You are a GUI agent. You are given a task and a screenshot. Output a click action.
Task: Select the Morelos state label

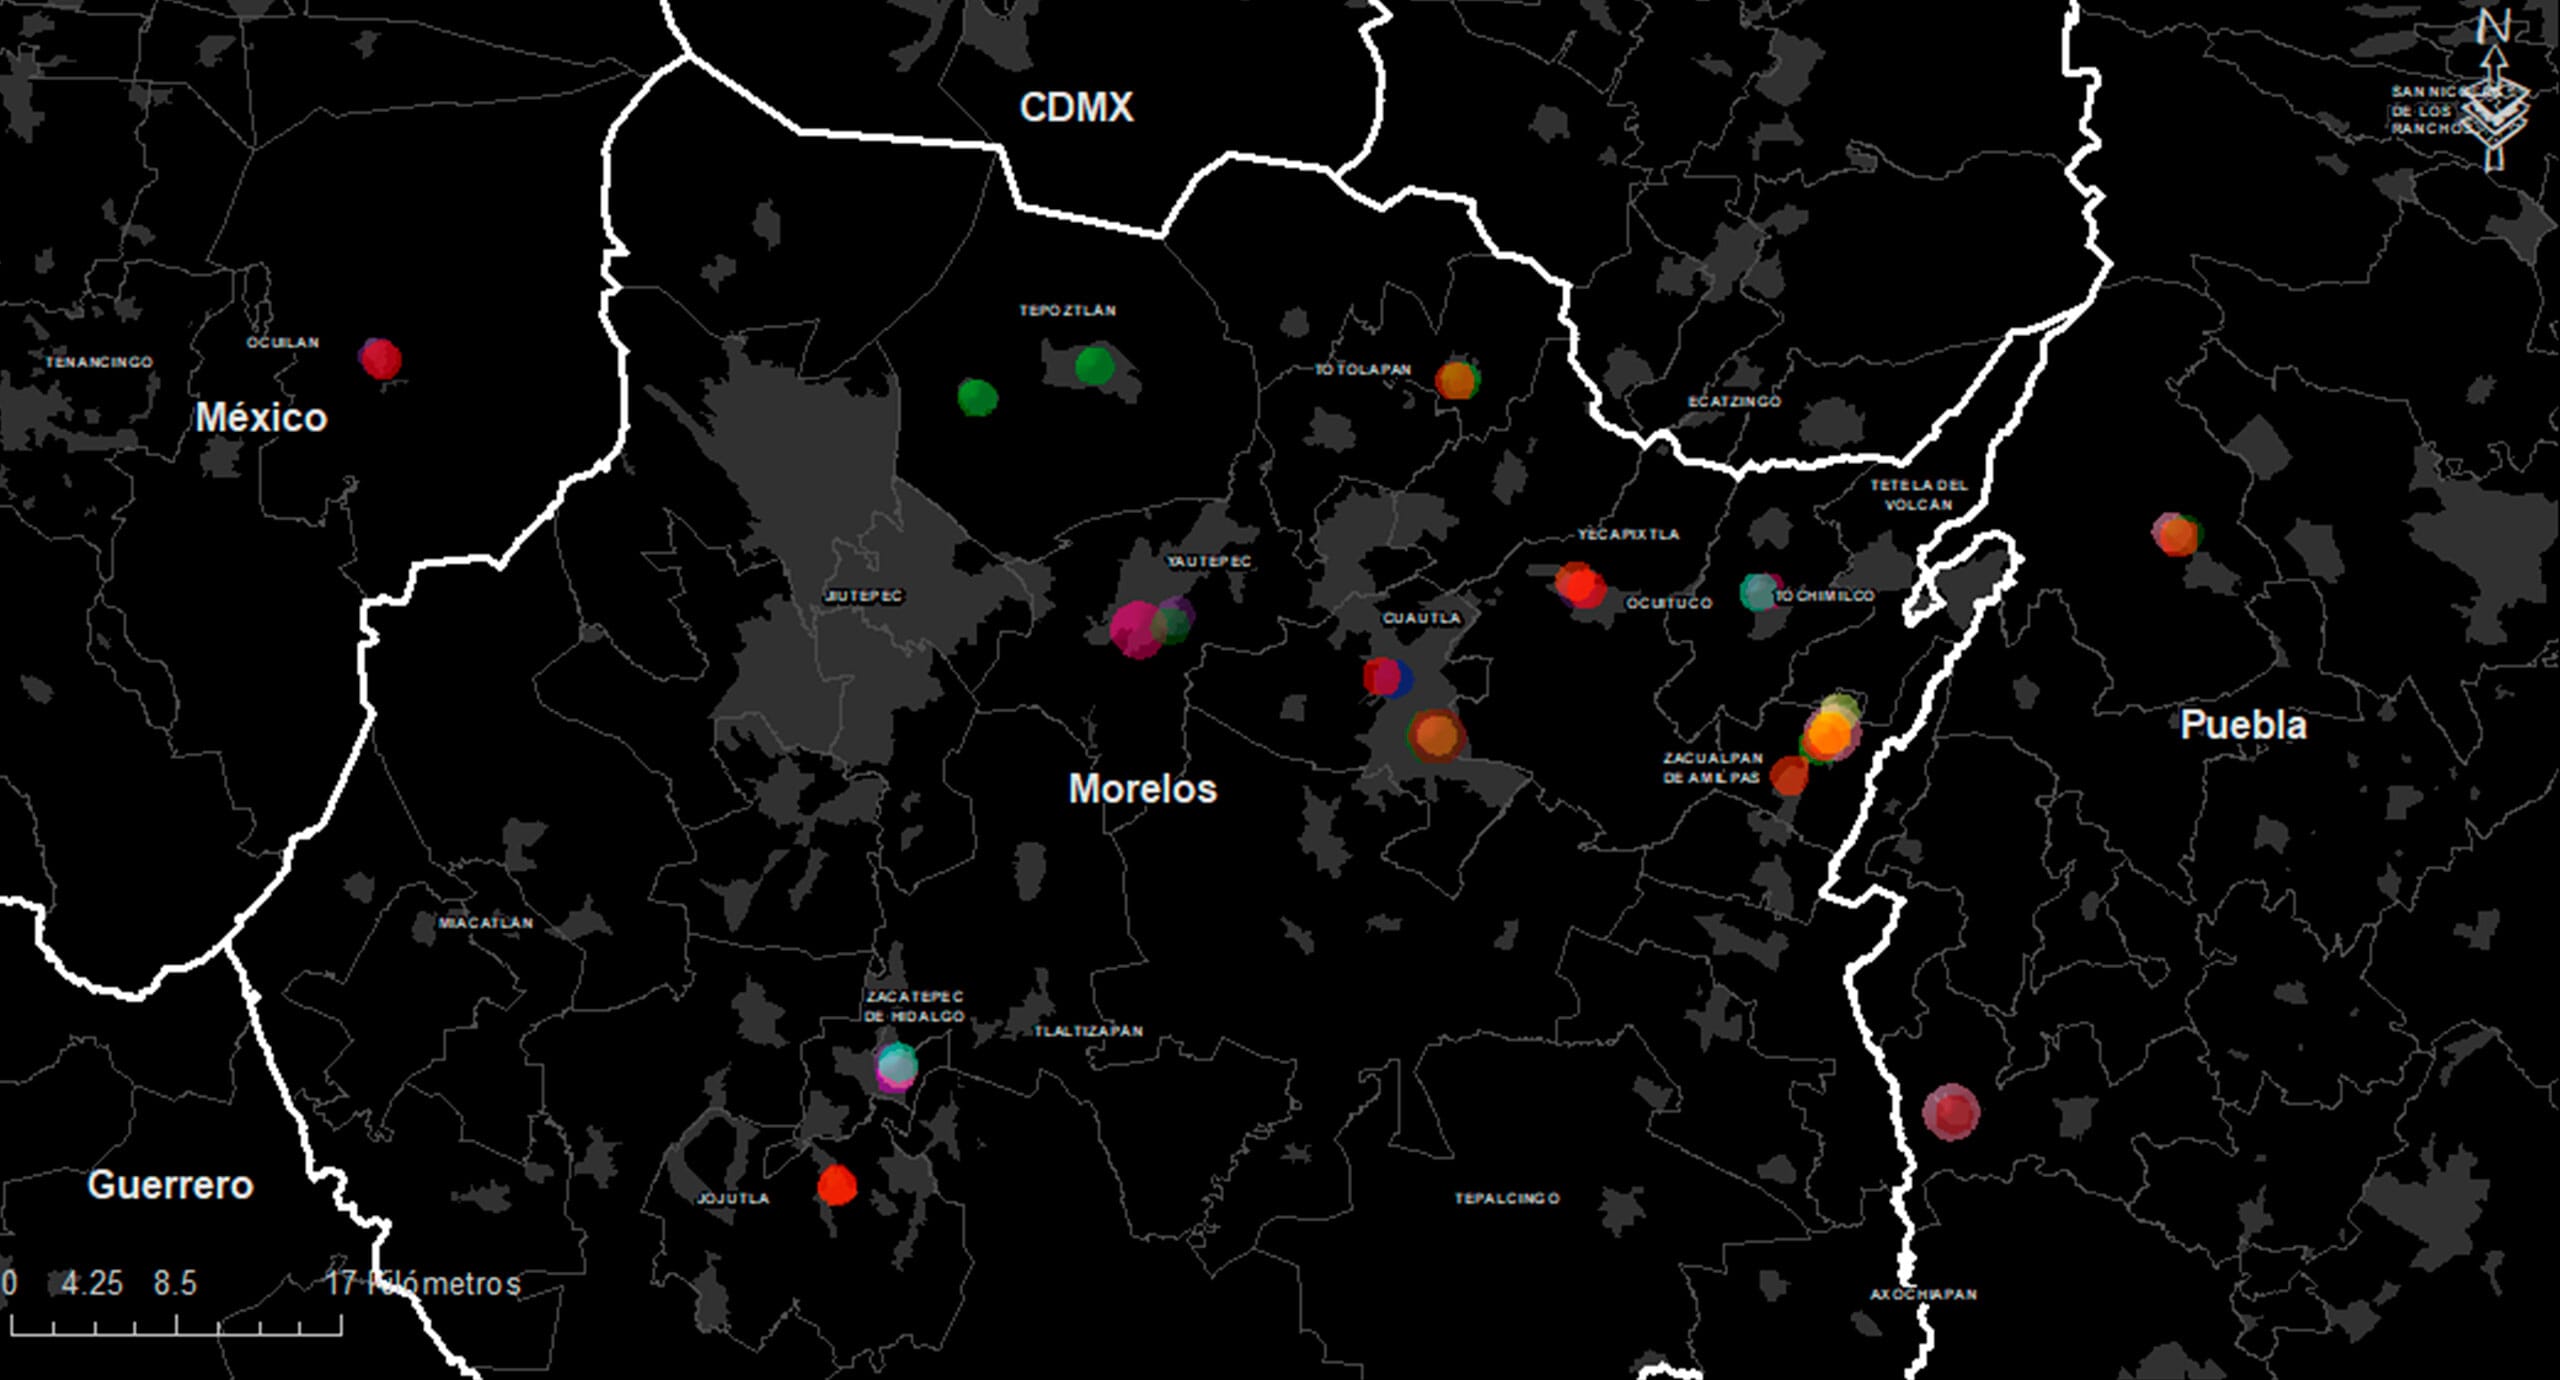tap(1142, 789)
